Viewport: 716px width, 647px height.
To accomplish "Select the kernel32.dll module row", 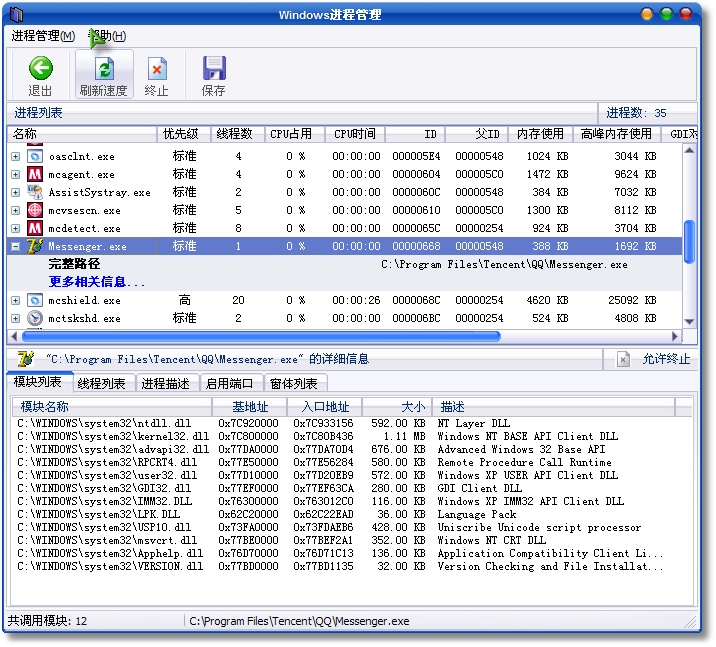I will coord(352,436).
